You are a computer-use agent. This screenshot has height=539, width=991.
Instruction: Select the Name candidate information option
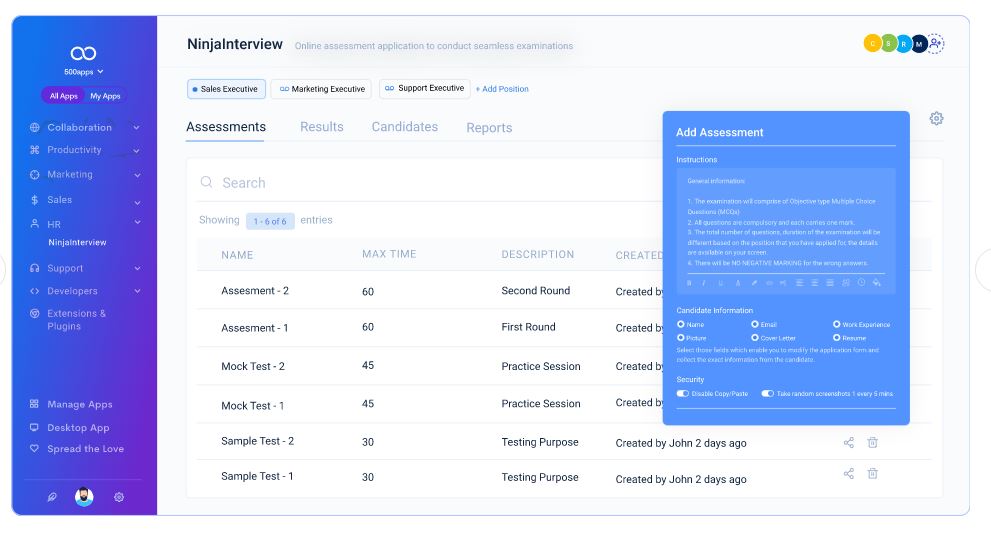681,324
